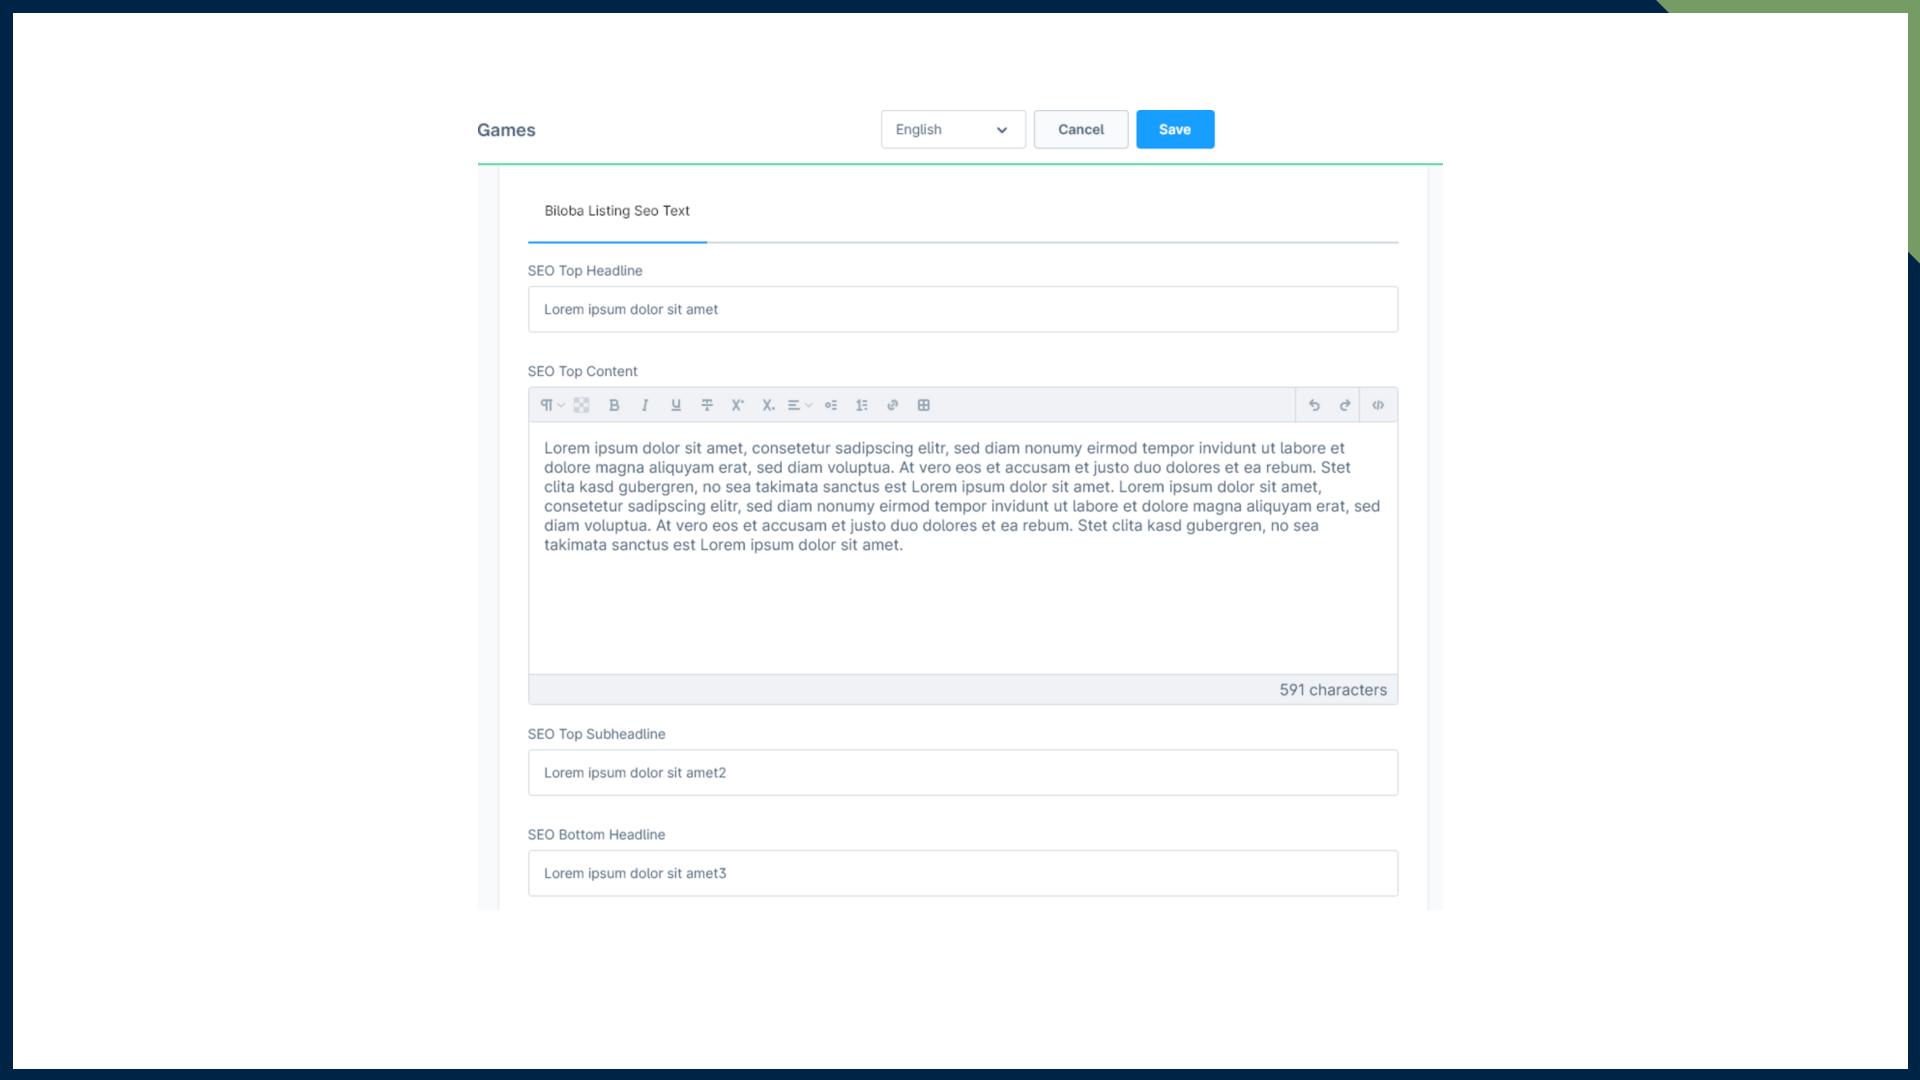Open the paragraph format dropdown

551,405
